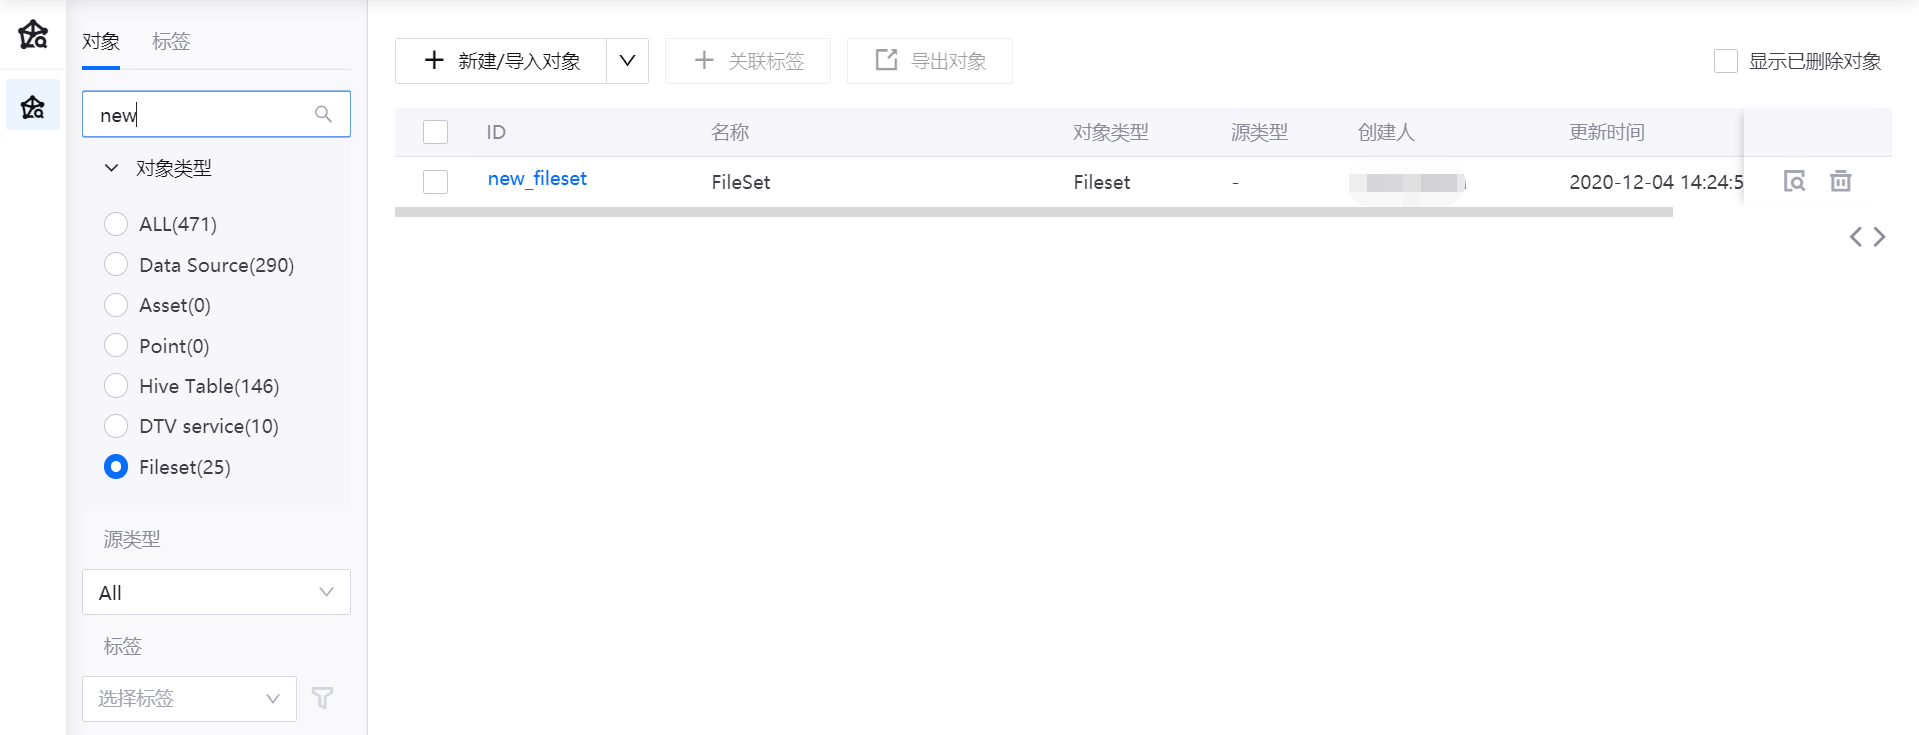This screenshot has height=735, width=1919.
Task: Click the top logo icon in sidebar
Action: 33,34
